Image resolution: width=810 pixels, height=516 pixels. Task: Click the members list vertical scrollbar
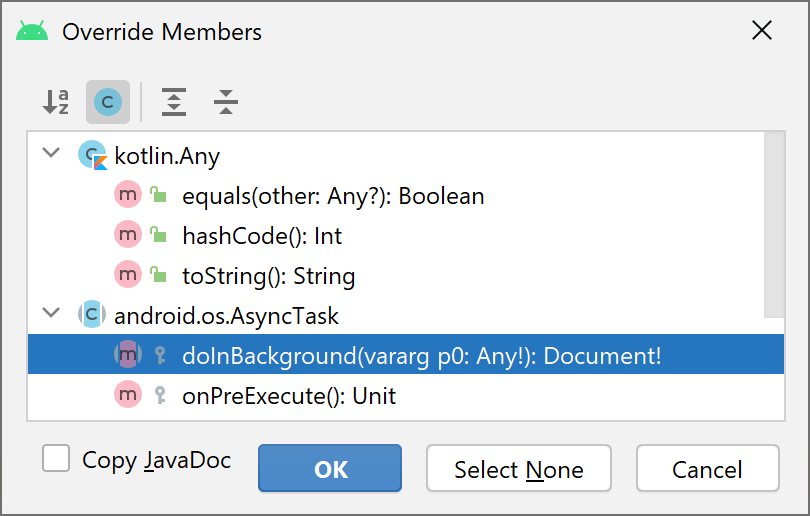click(774, 225)
